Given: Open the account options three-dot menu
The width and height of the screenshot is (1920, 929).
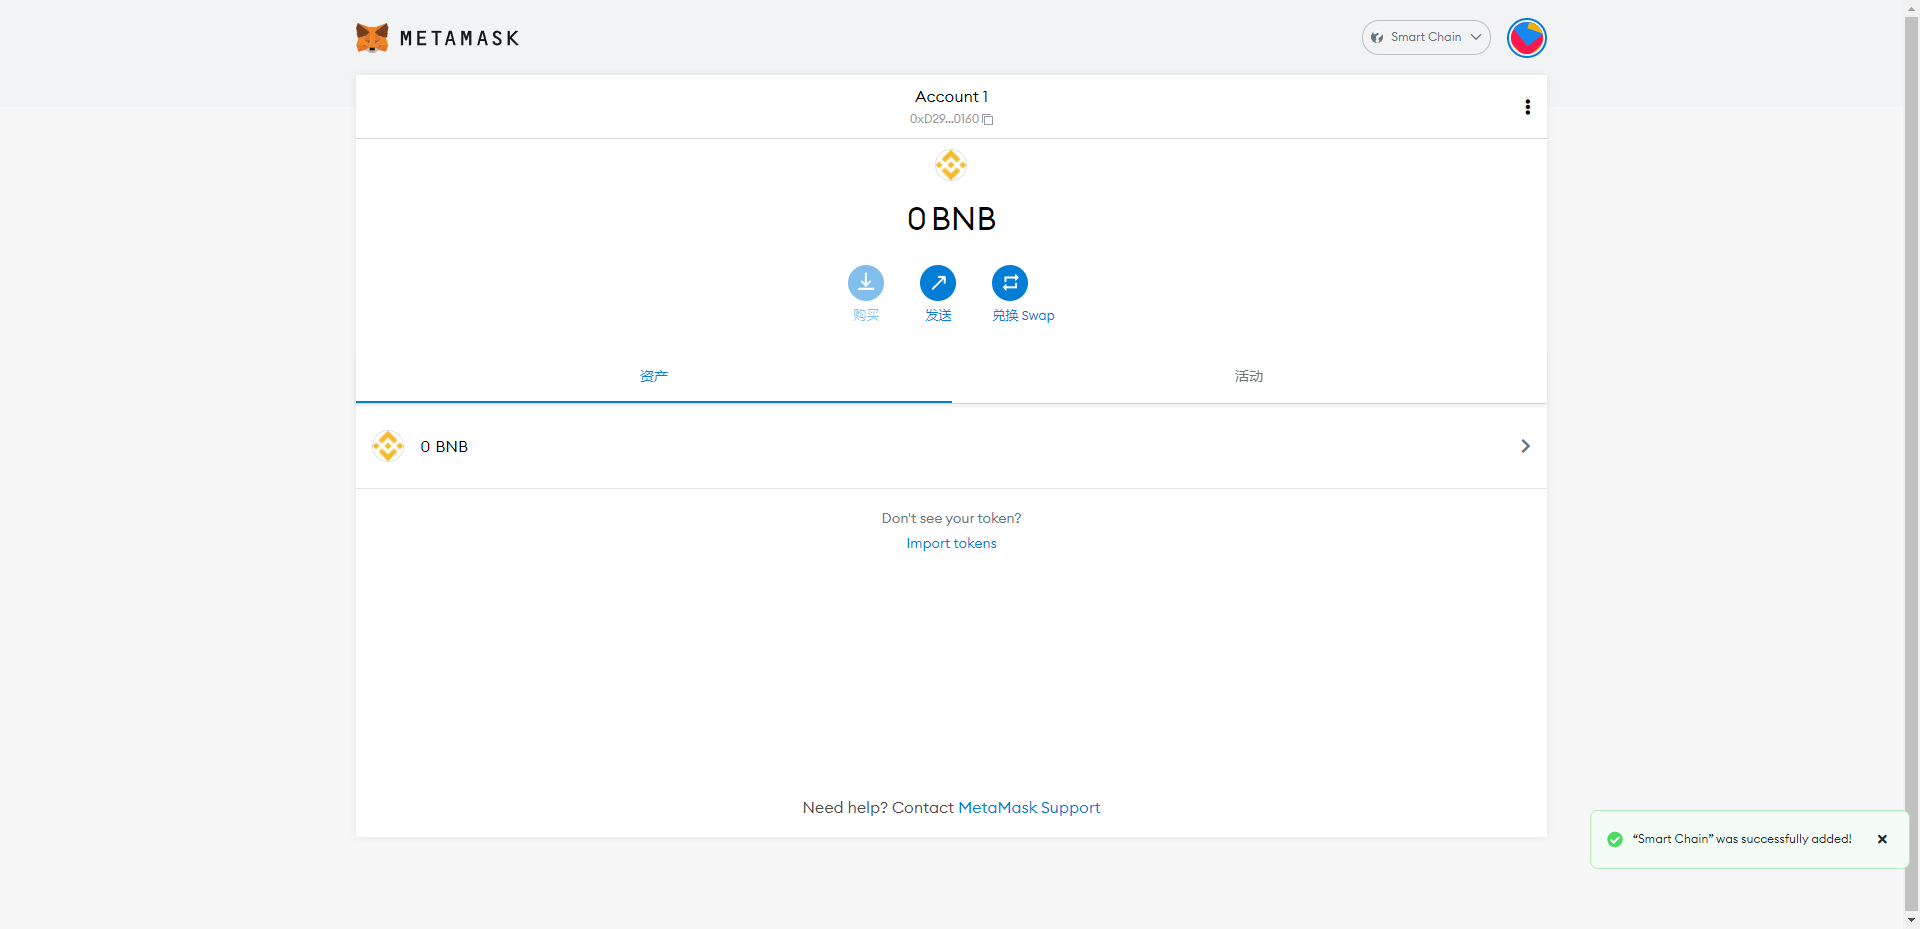Looking at the screenshot, I should 1527,107.
